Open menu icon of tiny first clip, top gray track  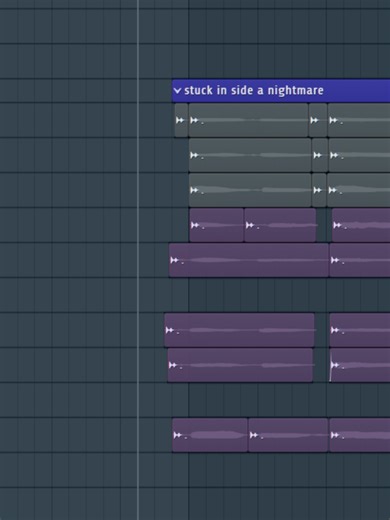180,120
